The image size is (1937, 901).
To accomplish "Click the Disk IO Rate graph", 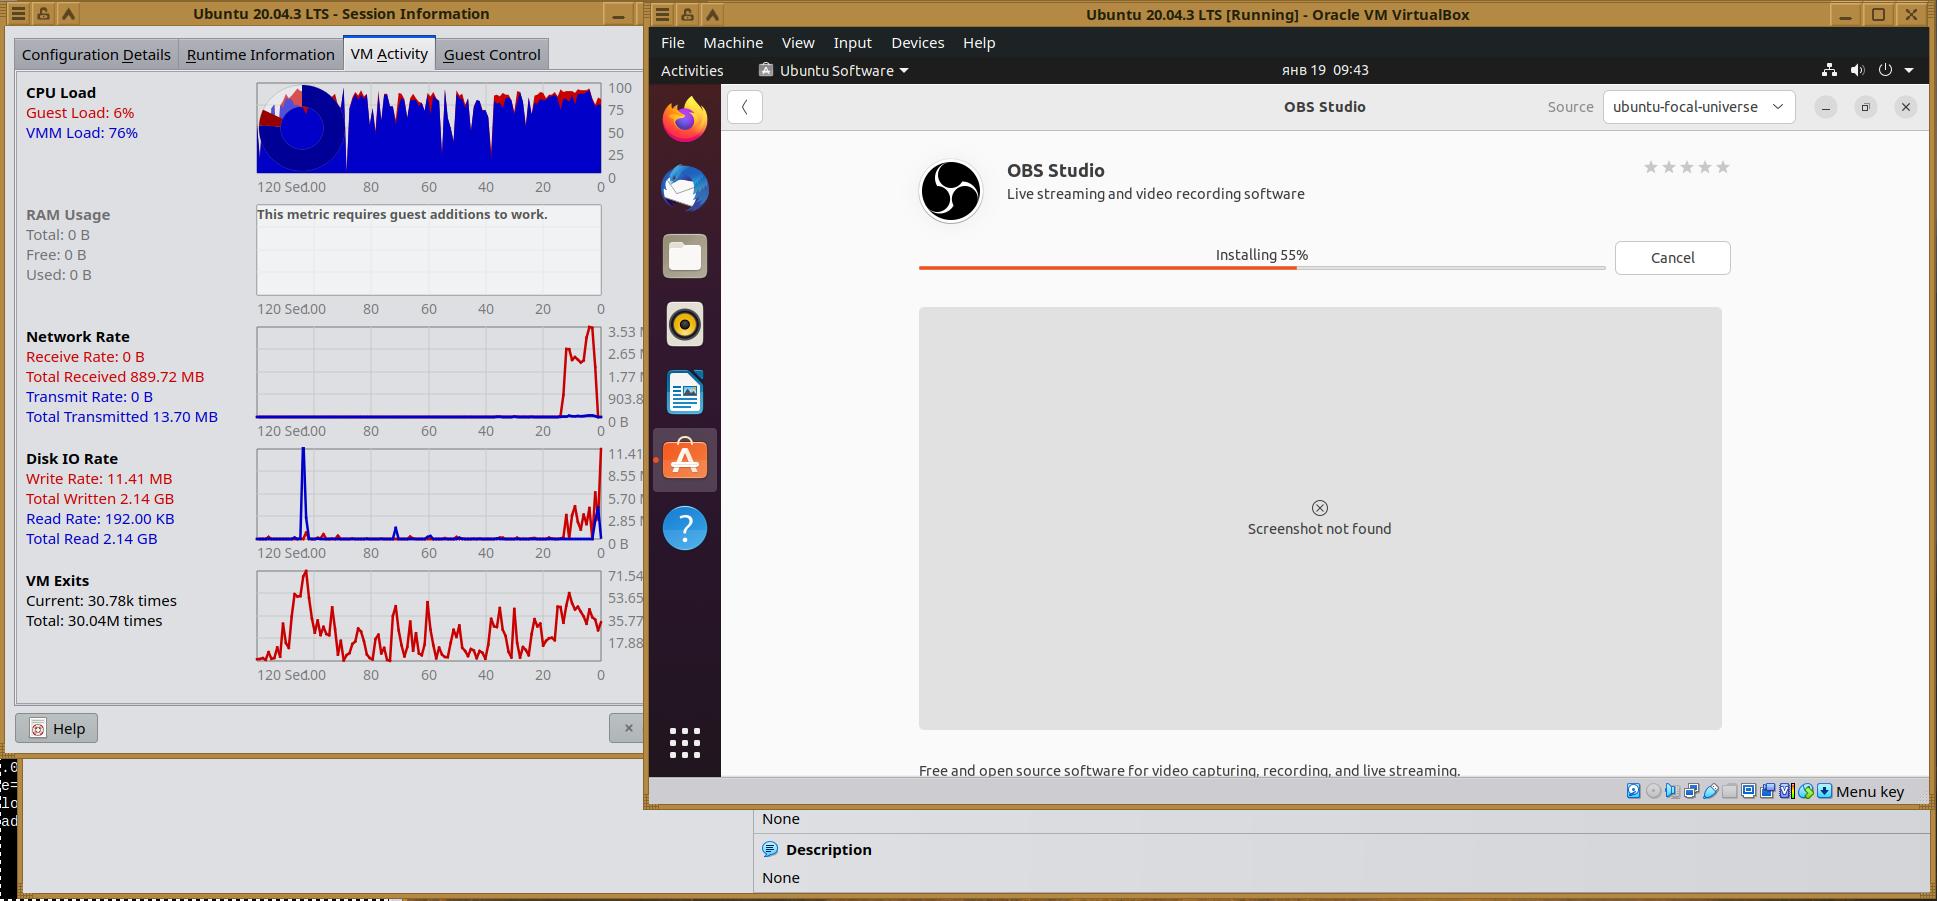I will (429, 494).
